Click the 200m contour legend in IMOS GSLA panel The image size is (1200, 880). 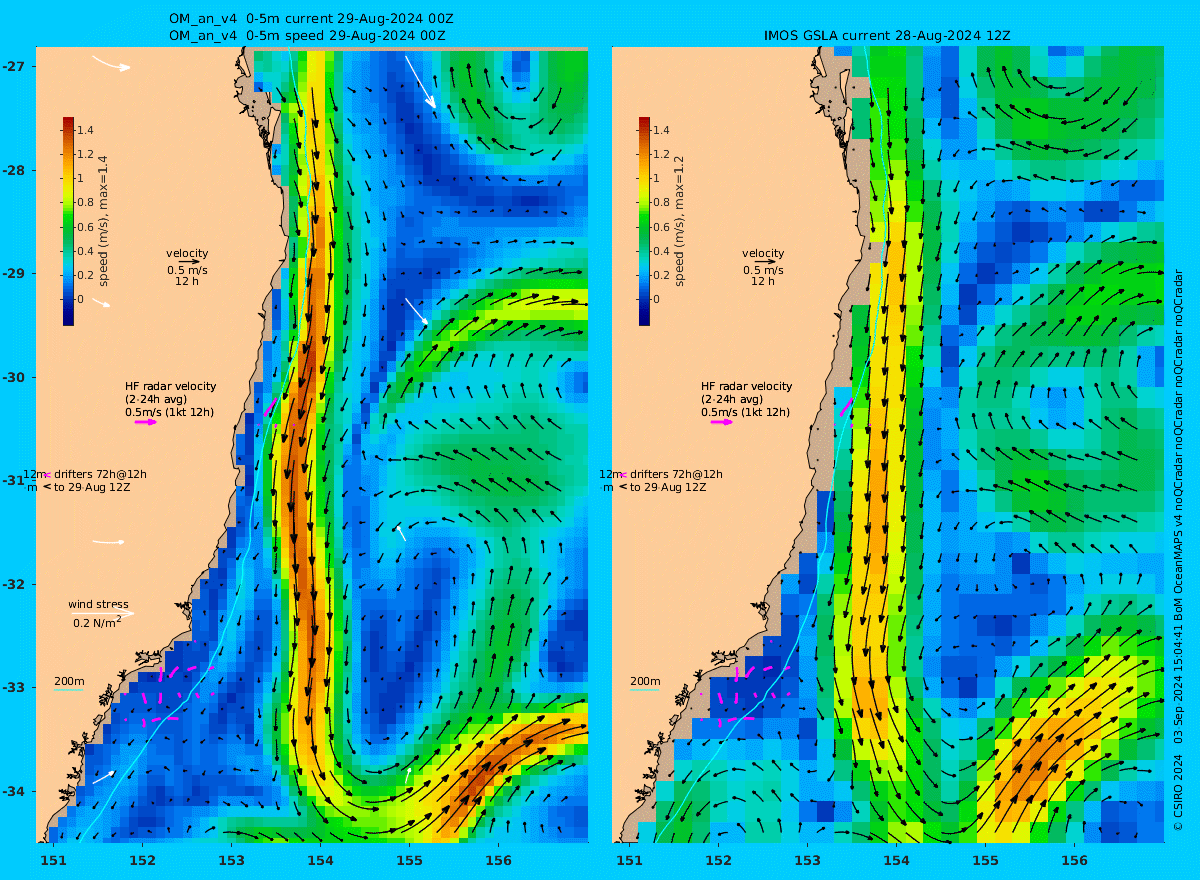point(645,682)
